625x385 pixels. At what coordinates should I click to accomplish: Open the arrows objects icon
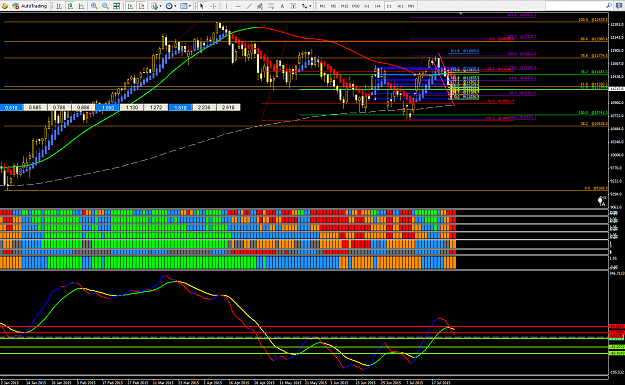tap(305, 6)
